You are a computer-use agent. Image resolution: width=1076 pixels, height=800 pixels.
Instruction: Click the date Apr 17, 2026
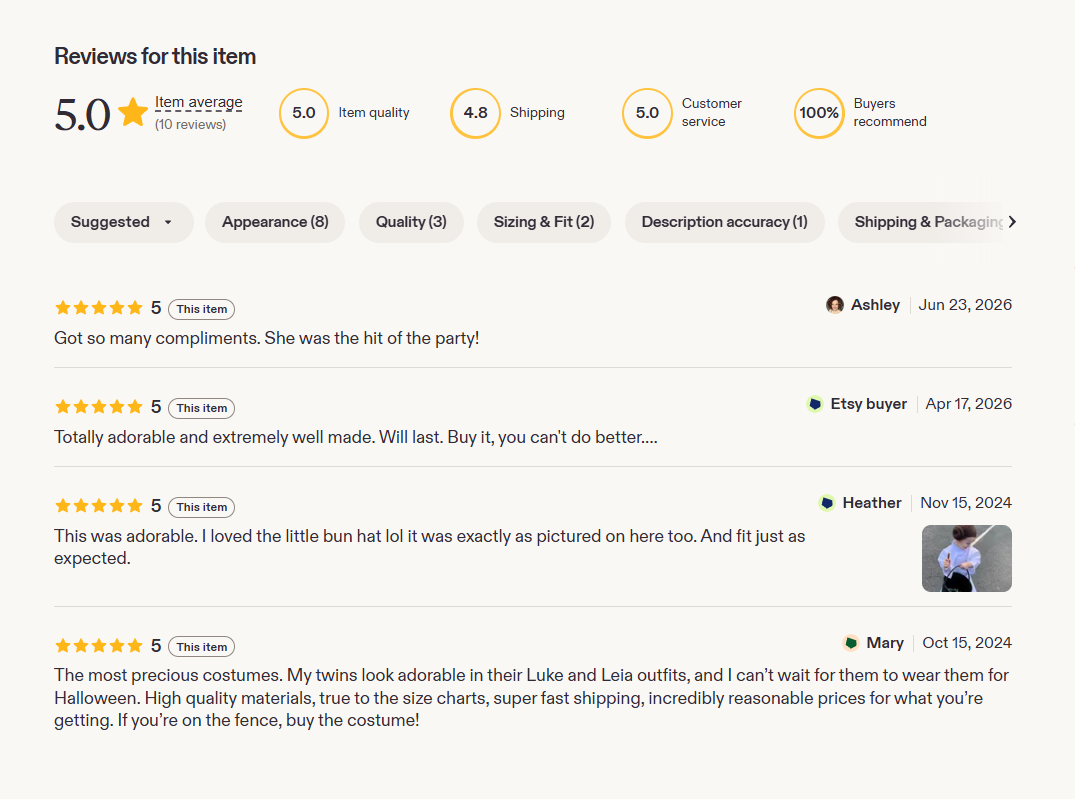pyautogui.click(x=968, y=404)
